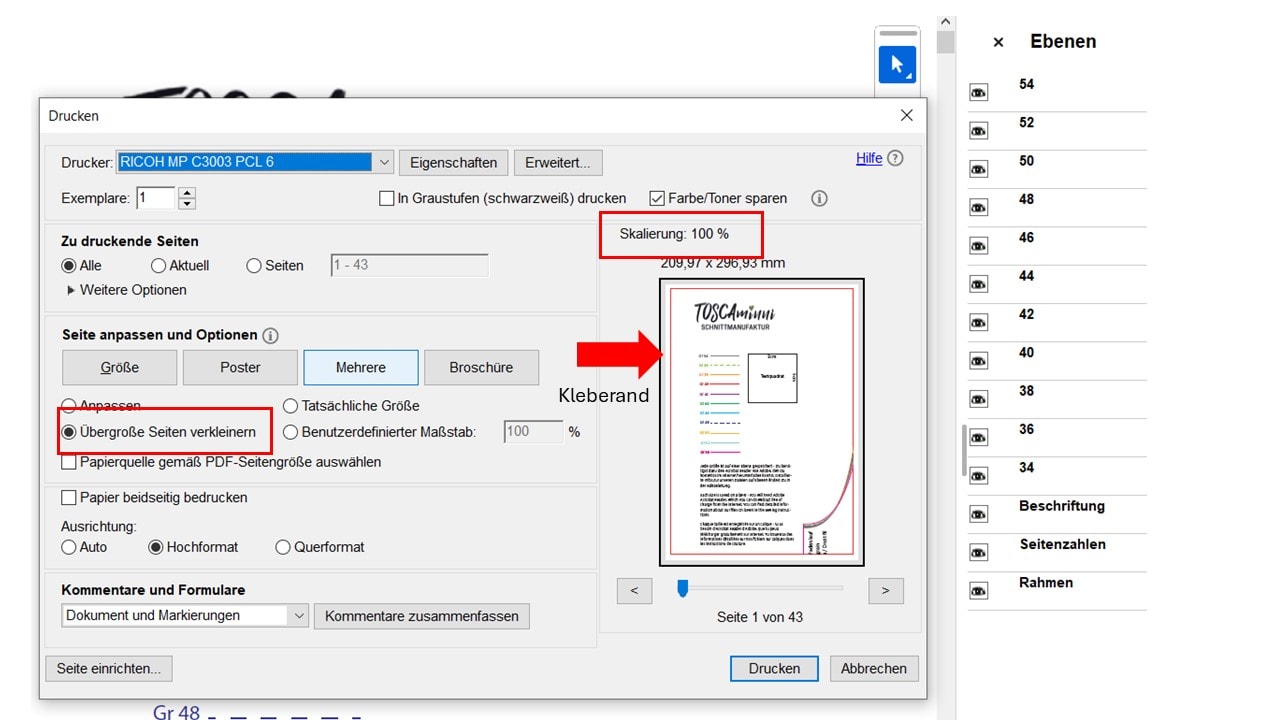Close the Ebenen panel with the X
The image size is (1280, 720).
coord(998,42)
